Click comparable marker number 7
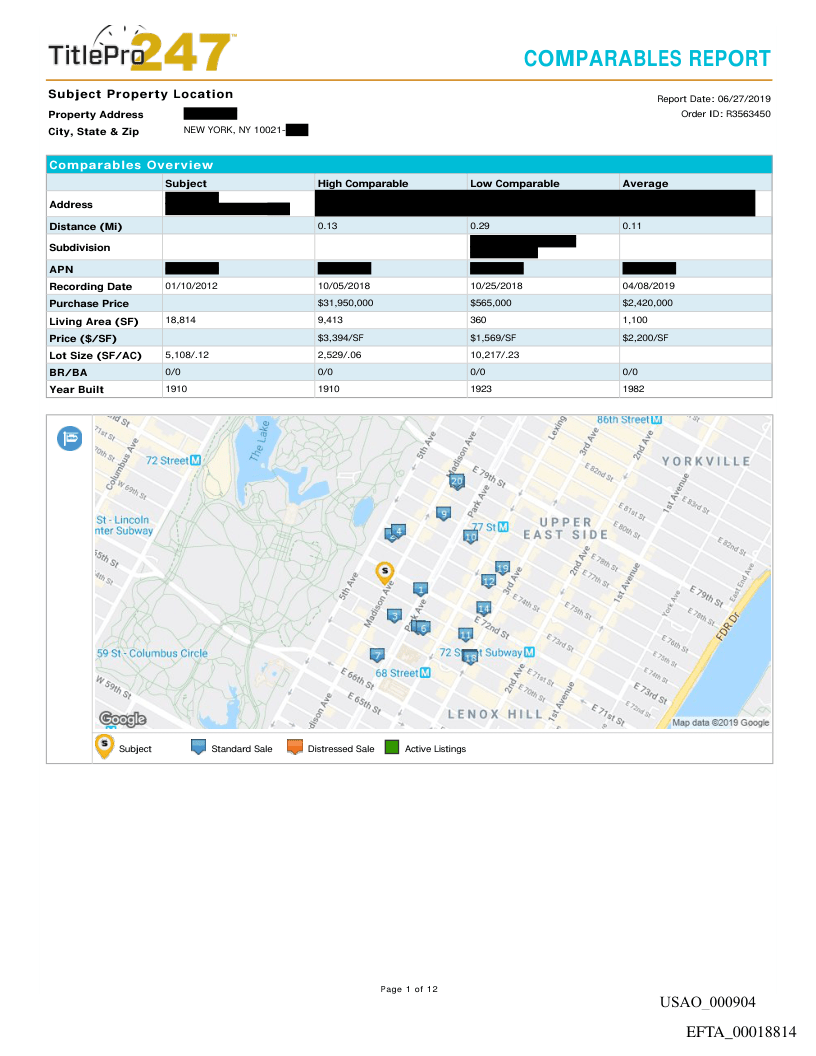Viewport: 816px width, 1056px height. pyautogui.click(x=377, y=655)
